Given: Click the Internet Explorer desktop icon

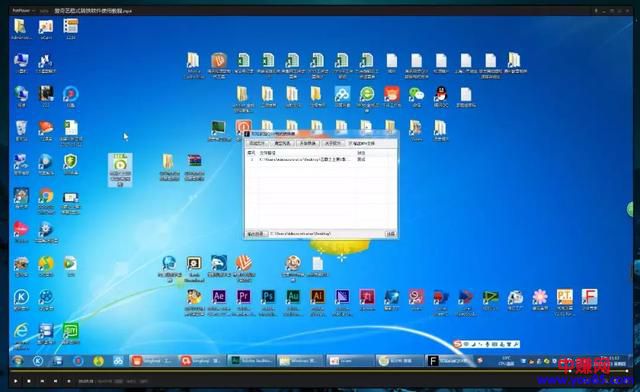Looking at the screenshot, I should tap(21, 331).
